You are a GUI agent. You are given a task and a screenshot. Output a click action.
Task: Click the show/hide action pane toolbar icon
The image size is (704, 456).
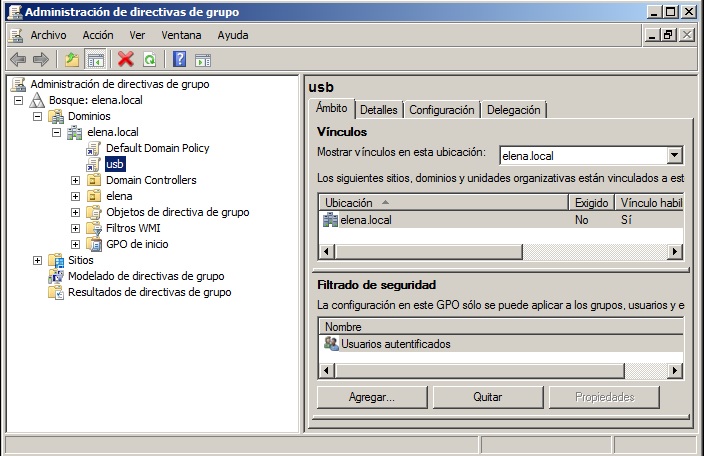pos(203,59)
